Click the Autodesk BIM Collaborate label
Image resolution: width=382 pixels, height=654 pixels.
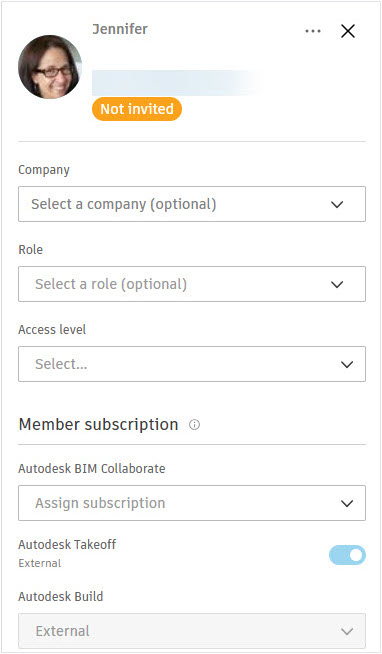[92, 468]
